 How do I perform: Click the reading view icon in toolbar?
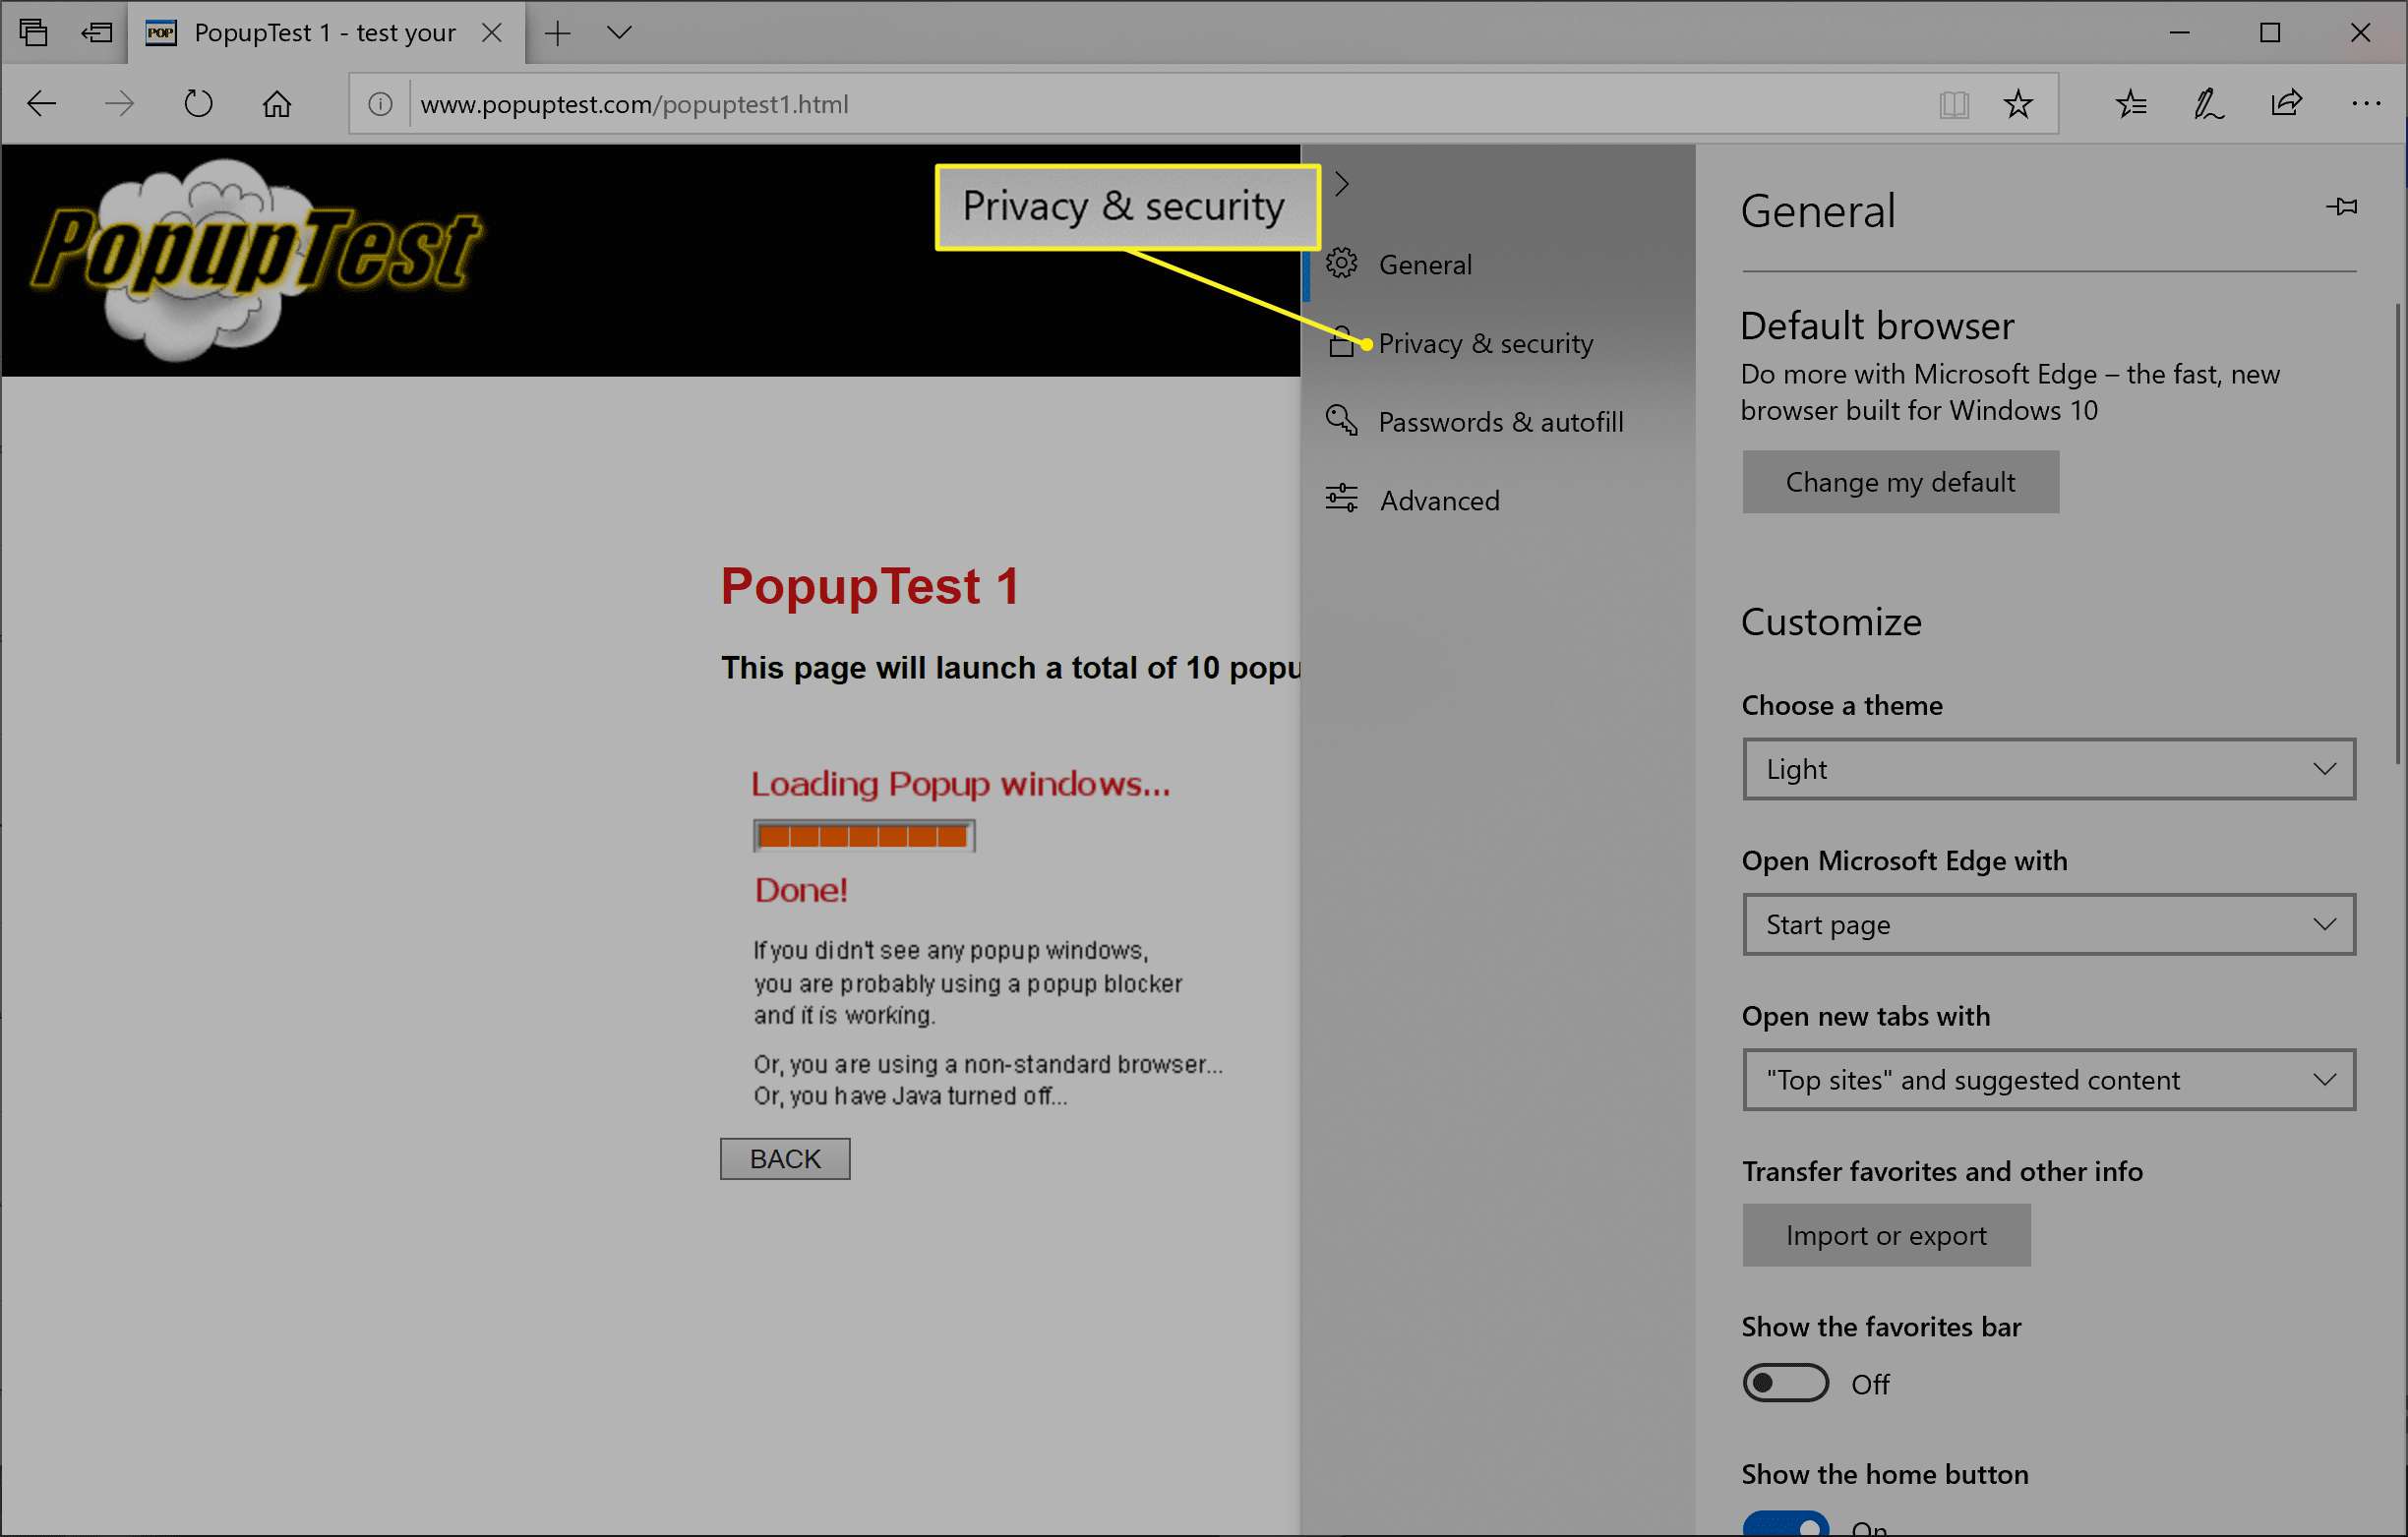pyautogui.click(x=1954, y=103)
